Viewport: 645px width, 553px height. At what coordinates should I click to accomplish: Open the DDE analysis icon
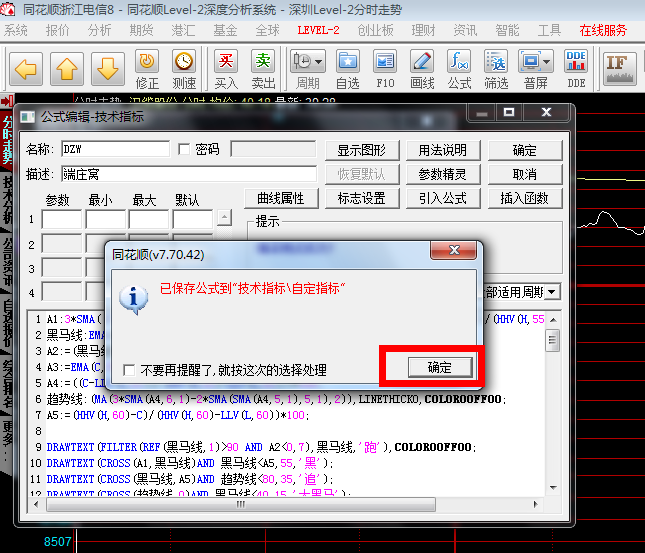coord(576,68)
